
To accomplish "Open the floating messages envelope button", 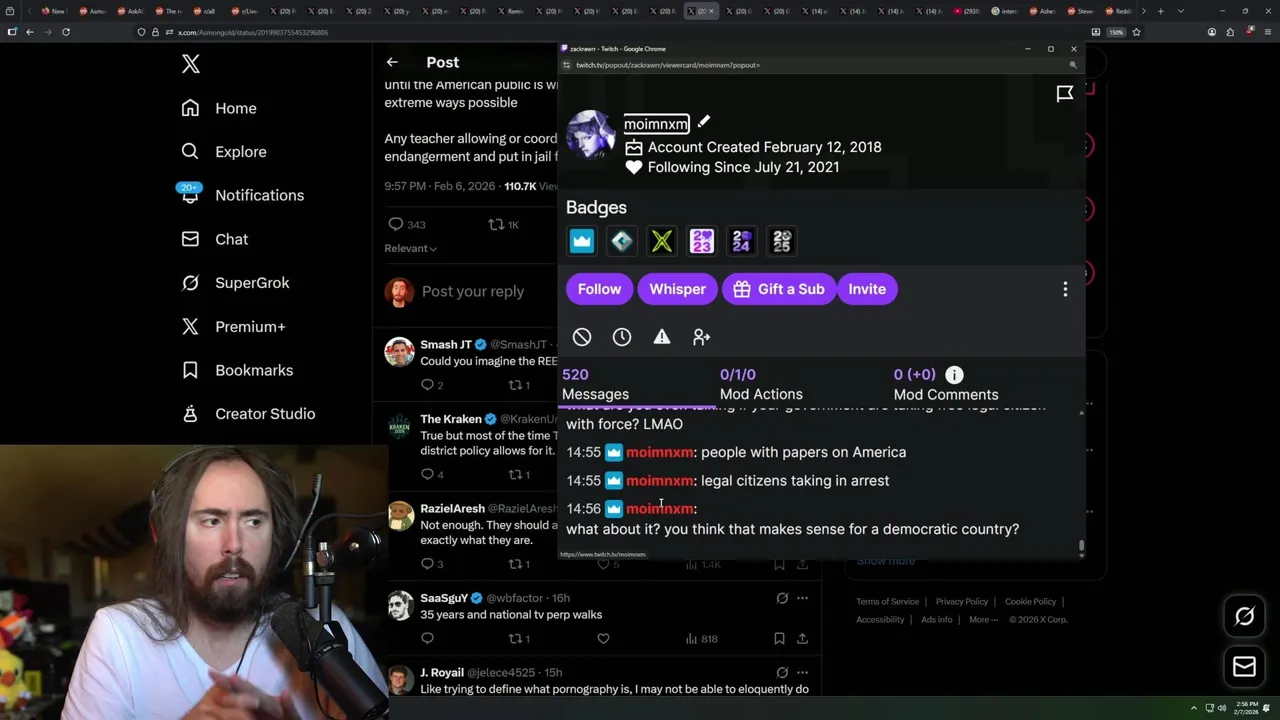I will coord(1244,666).
